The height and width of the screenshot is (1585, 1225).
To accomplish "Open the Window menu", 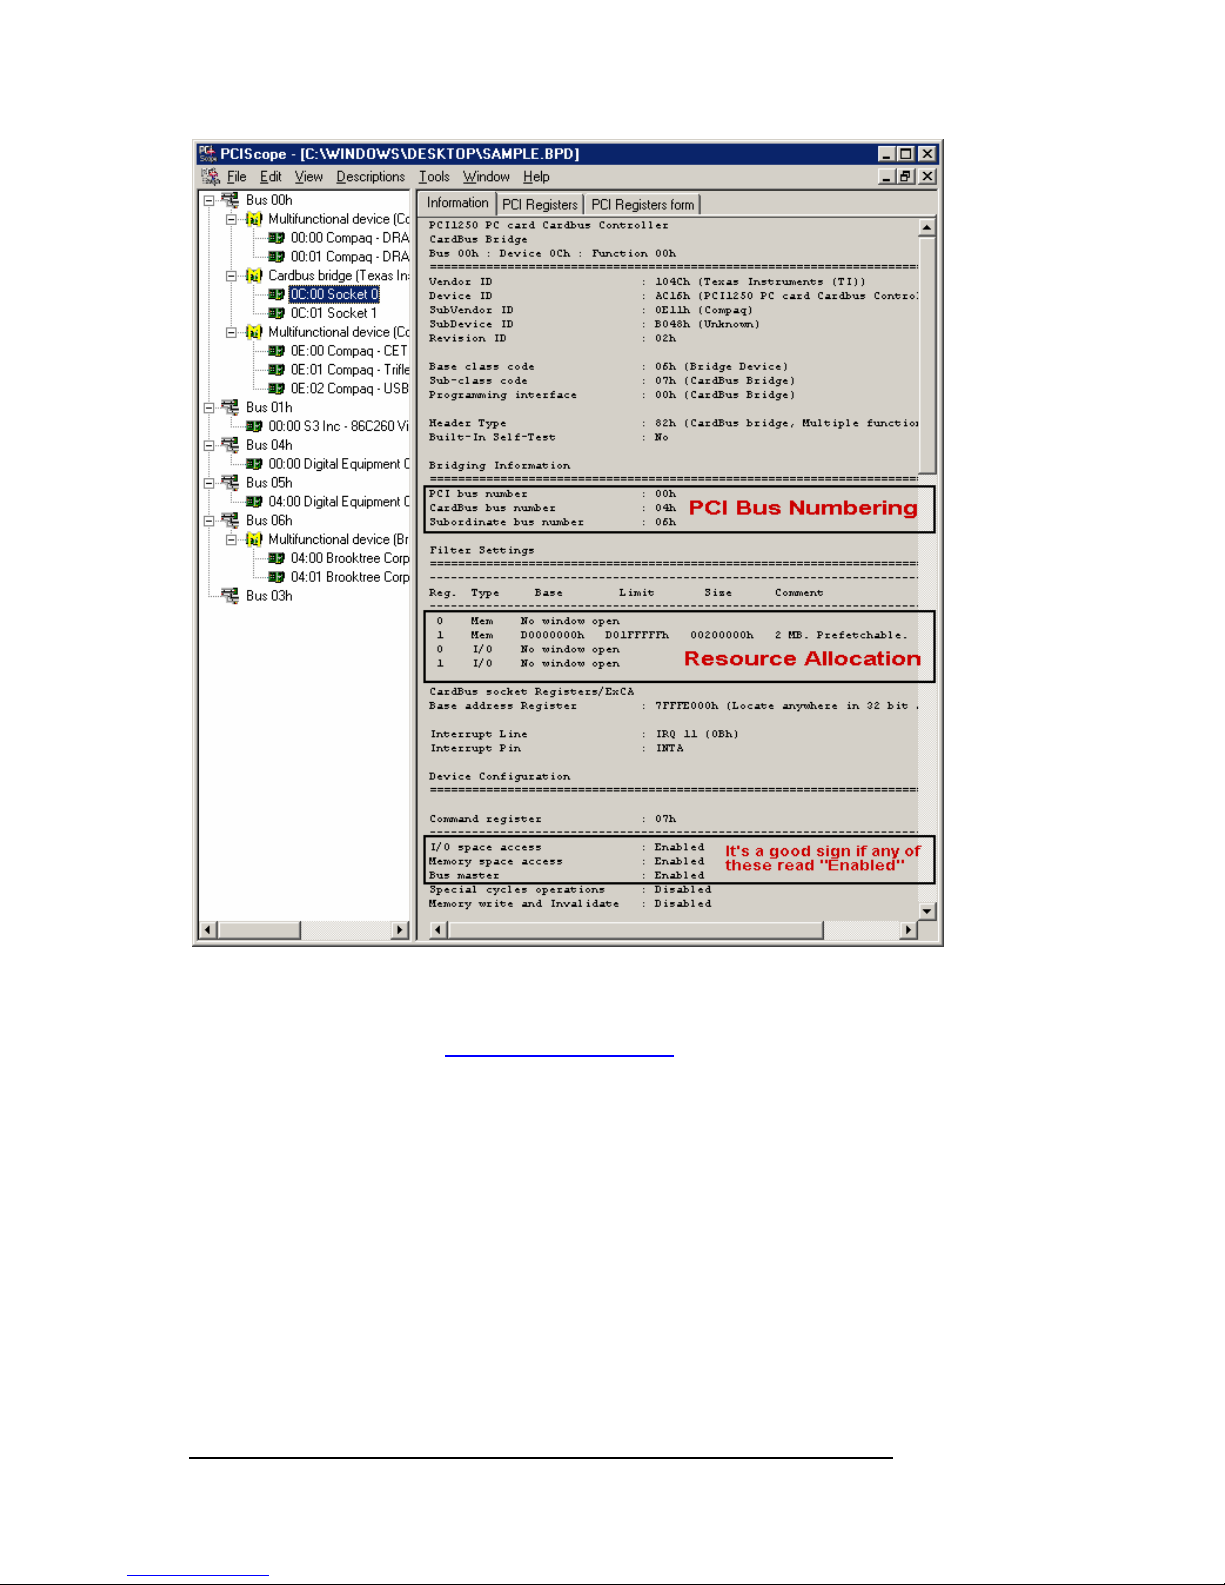I will 486,177.
